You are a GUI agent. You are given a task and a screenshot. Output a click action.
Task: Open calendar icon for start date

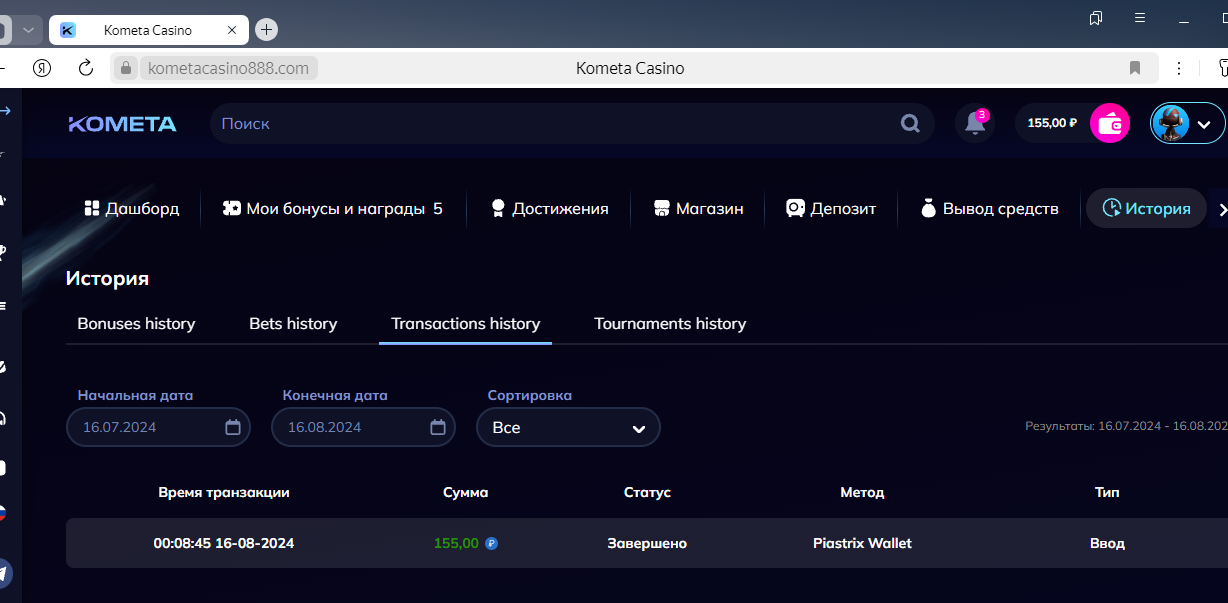pyautogui.click(x=233, y=427)
